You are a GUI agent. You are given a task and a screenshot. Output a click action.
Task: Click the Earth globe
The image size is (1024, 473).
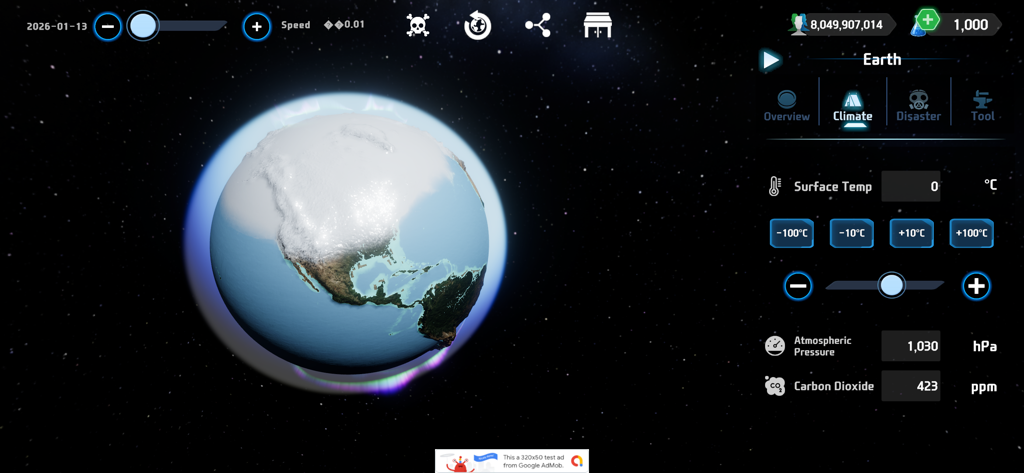[x=349, y=242]
